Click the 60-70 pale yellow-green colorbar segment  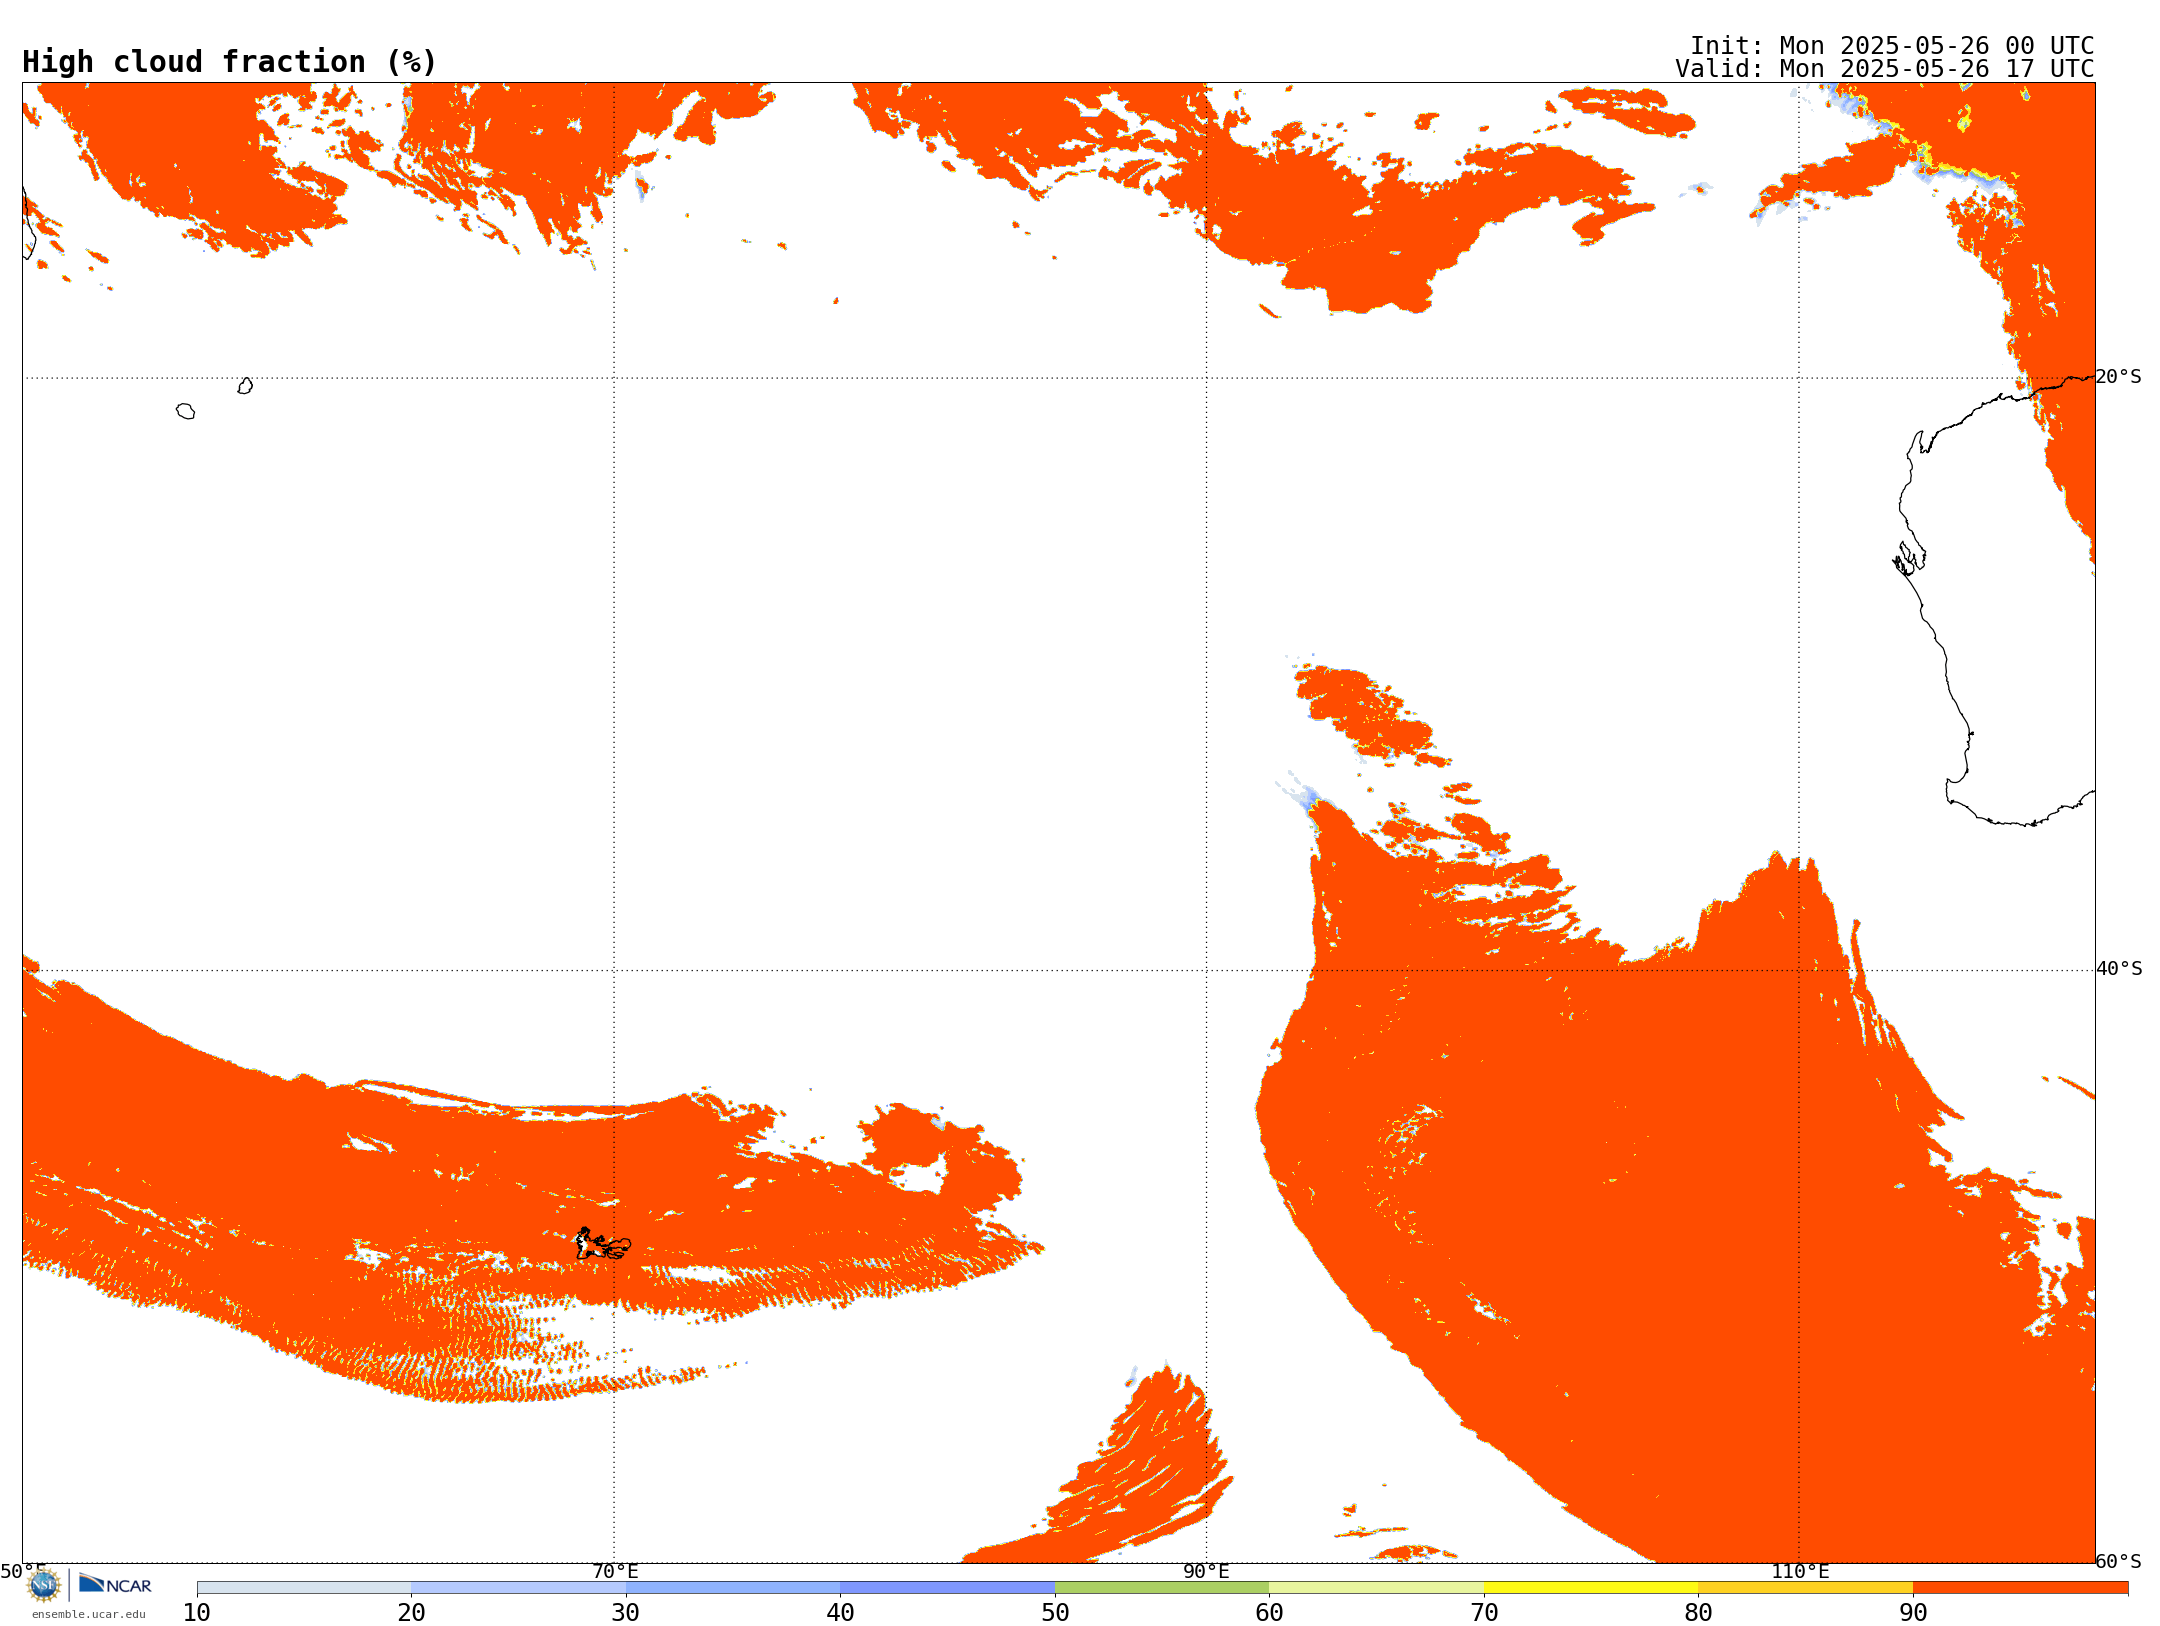click(1376, 1588)
